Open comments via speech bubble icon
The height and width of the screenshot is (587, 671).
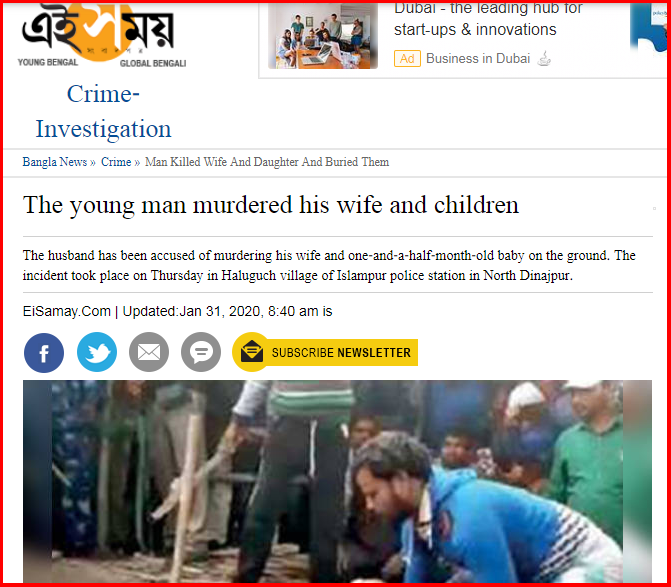click(201, 352)
